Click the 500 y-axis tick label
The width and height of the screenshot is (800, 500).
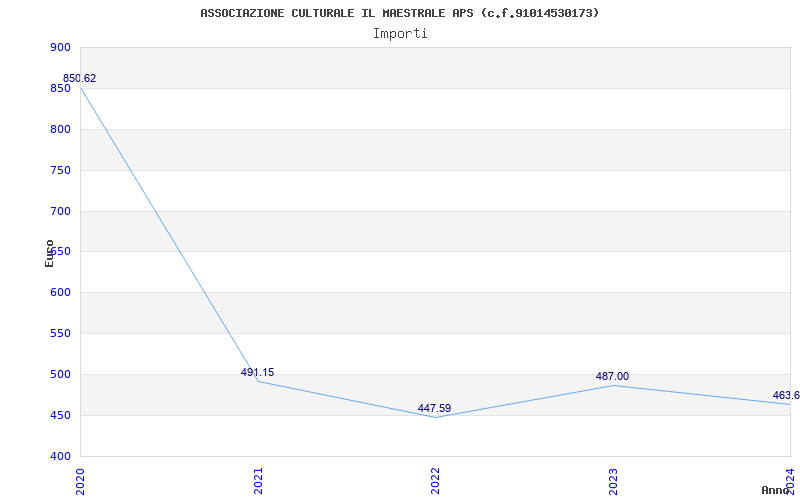60,374
